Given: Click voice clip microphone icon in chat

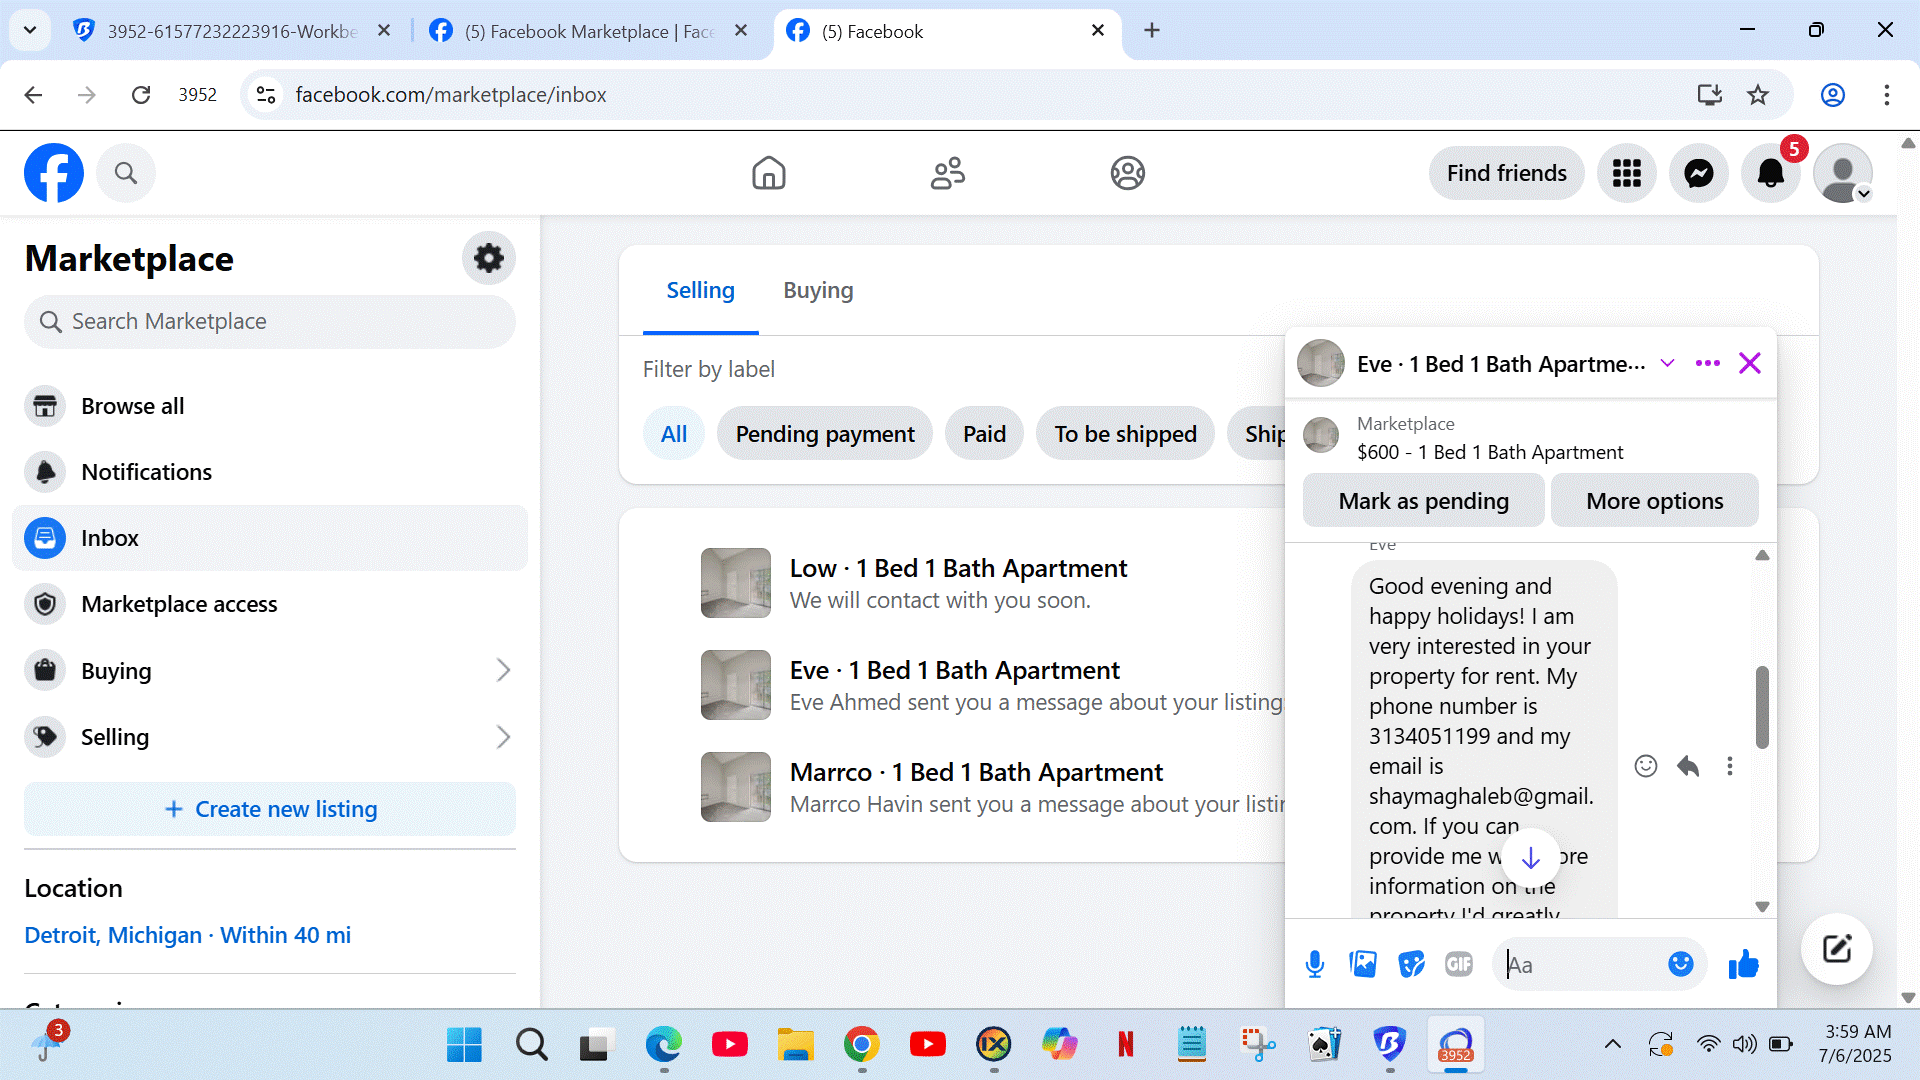Looking at the screenshot, I should 1315,964.
